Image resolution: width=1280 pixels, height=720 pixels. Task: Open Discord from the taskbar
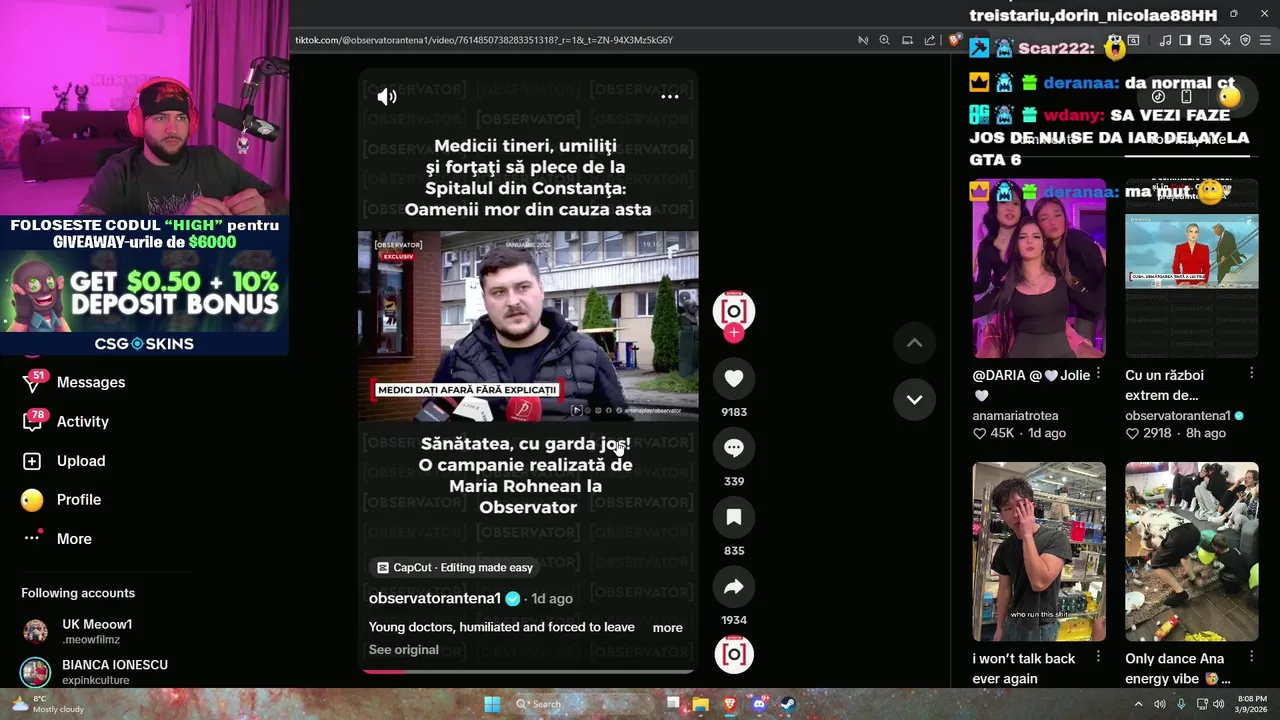tap(759, 704)
